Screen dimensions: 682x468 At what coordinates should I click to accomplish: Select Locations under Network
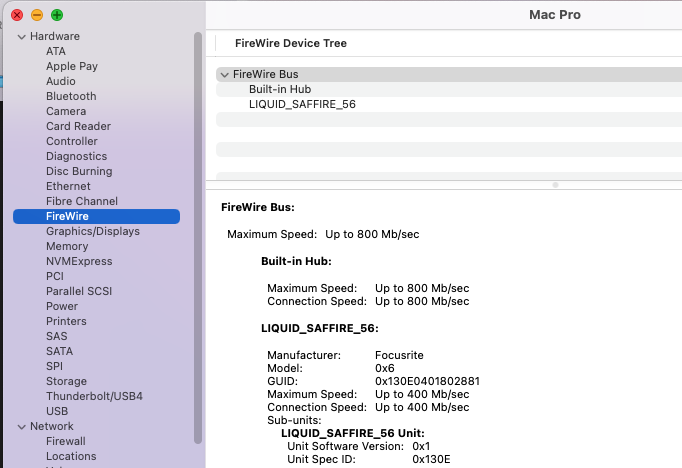click(x=71, y=456)
